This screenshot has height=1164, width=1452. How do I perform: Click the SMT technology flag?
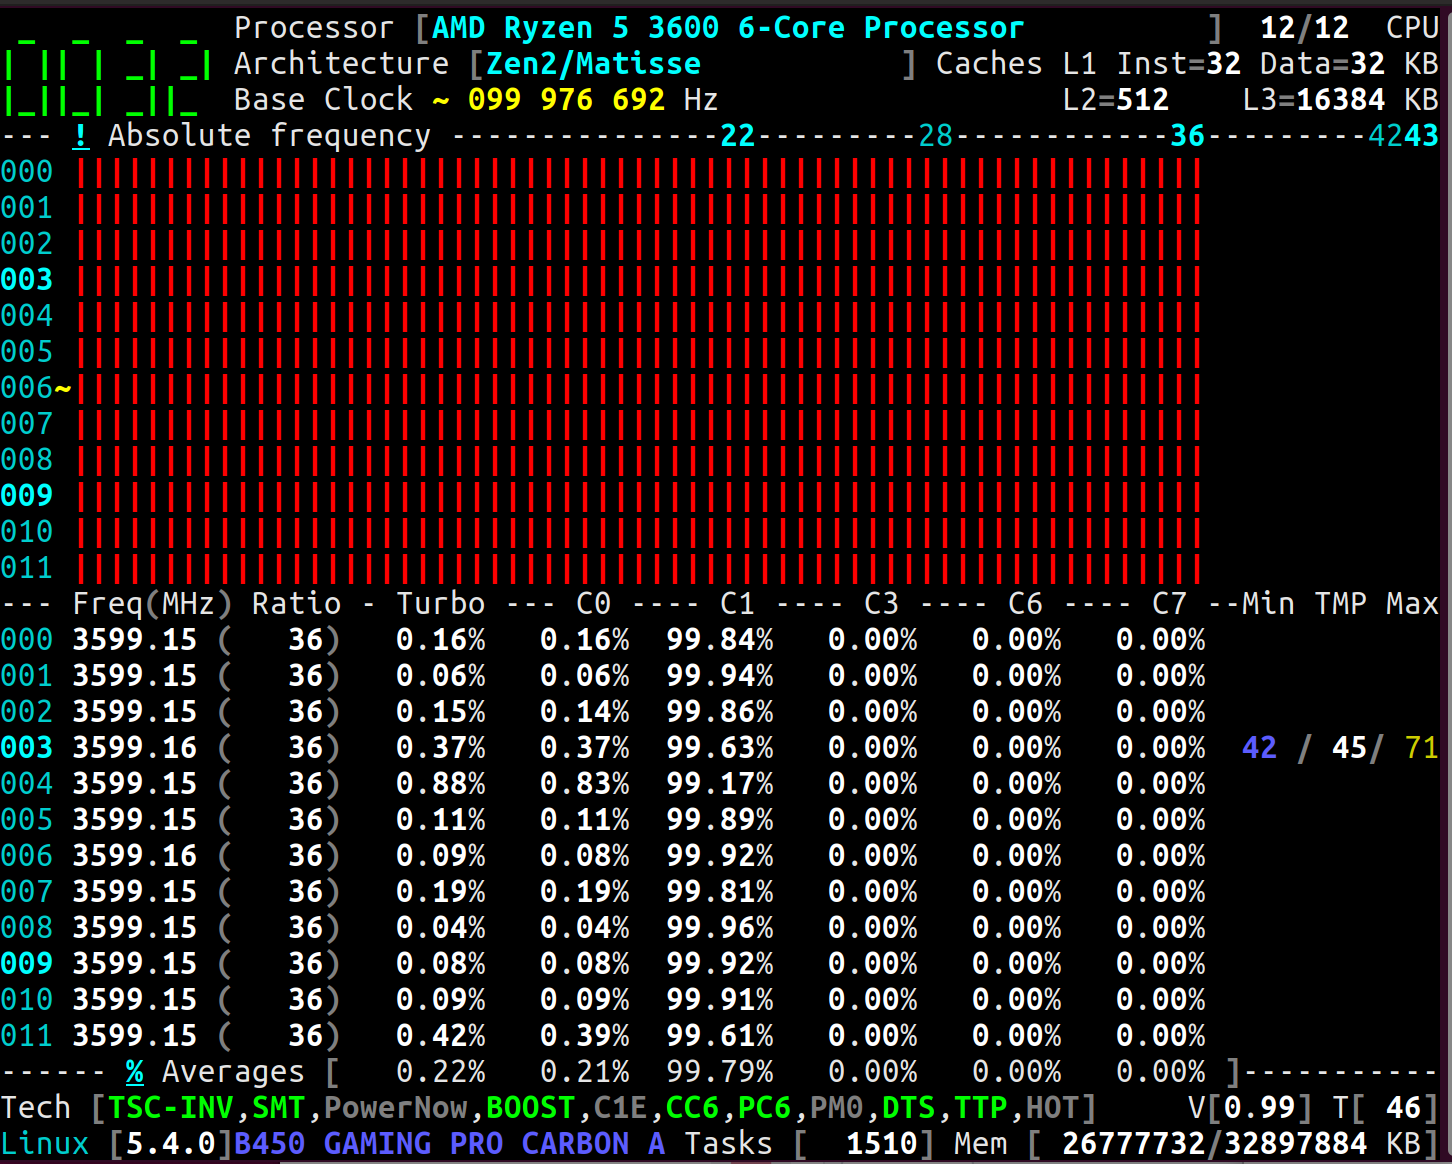coord(278,1108)
